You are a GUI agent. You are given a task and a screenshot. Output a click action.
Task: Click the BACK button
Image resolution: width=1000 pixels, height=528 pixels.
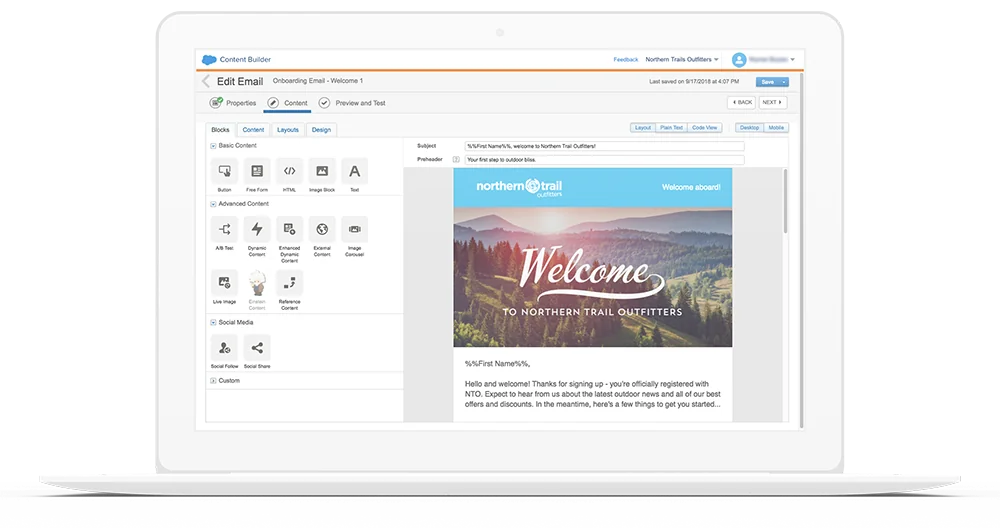pyautogui.click(x=742, y=102)
